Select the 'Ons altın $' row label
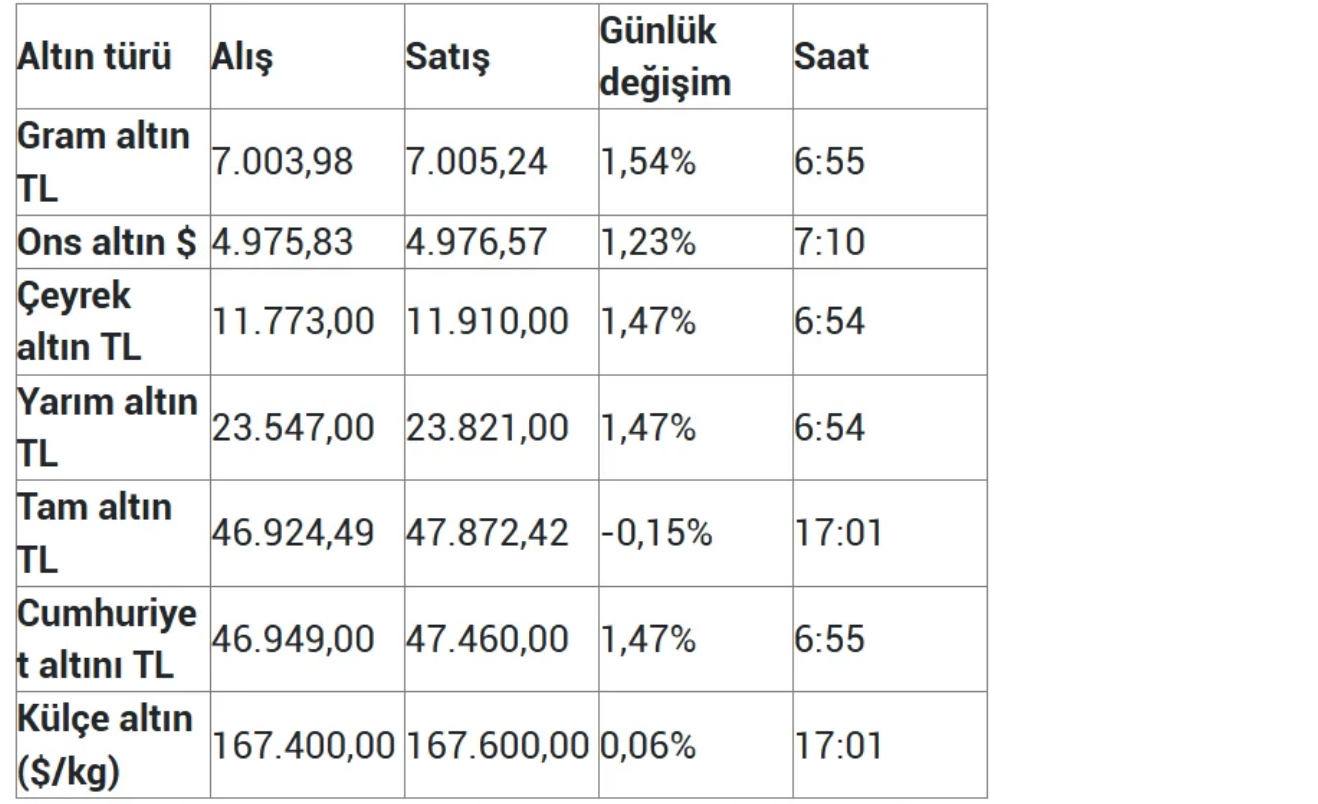The image size is (1318, 804). [x=107, y=242]
